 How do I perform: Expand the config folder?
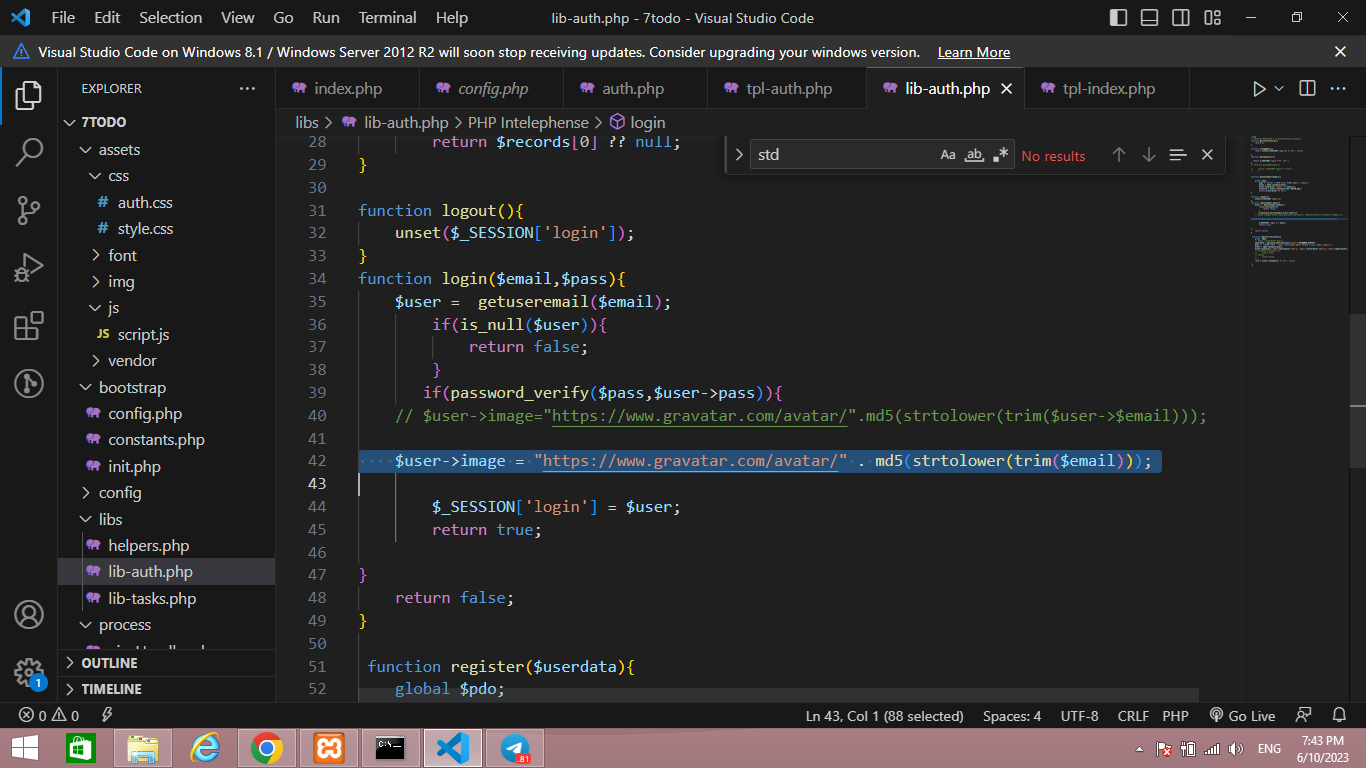coord(166,493)
